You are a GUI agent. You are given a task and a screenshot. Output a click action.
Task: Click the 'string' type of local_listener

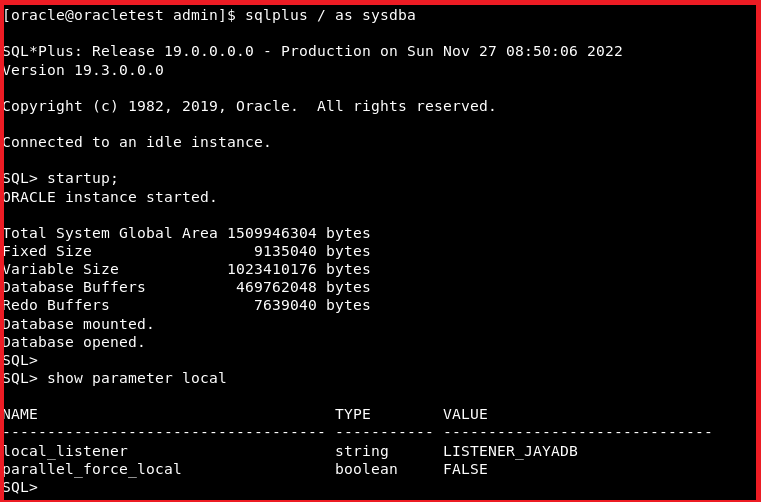362,452
